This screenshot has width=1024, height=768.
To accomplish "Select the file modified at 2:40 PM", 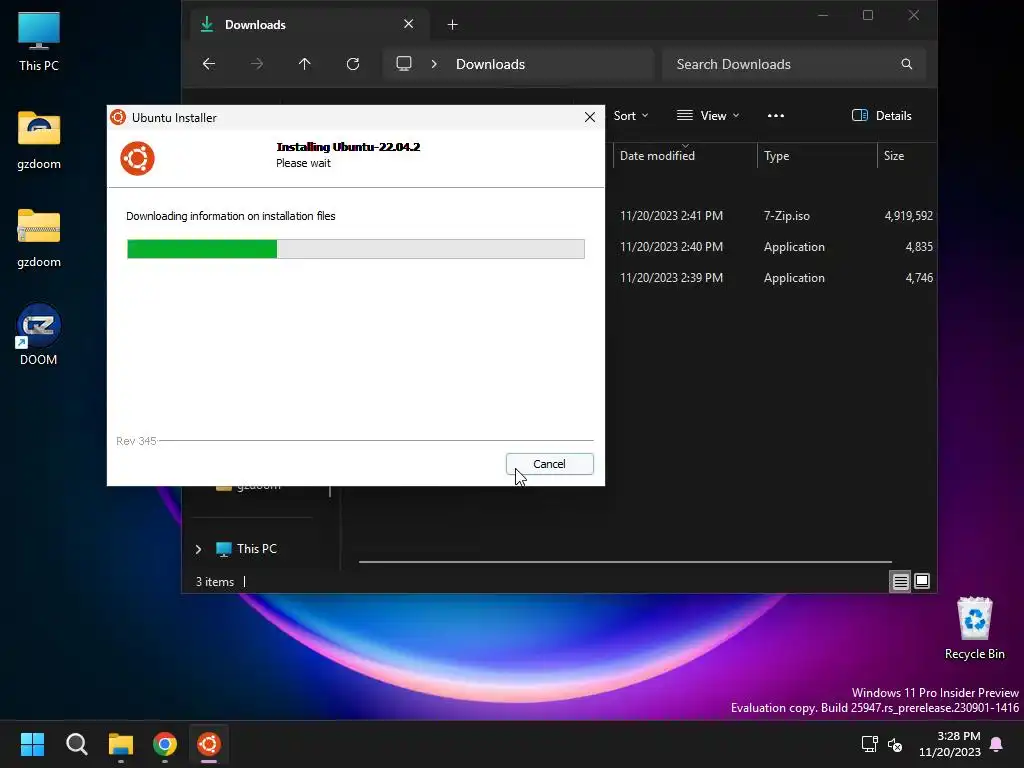I will coord(771,247).
